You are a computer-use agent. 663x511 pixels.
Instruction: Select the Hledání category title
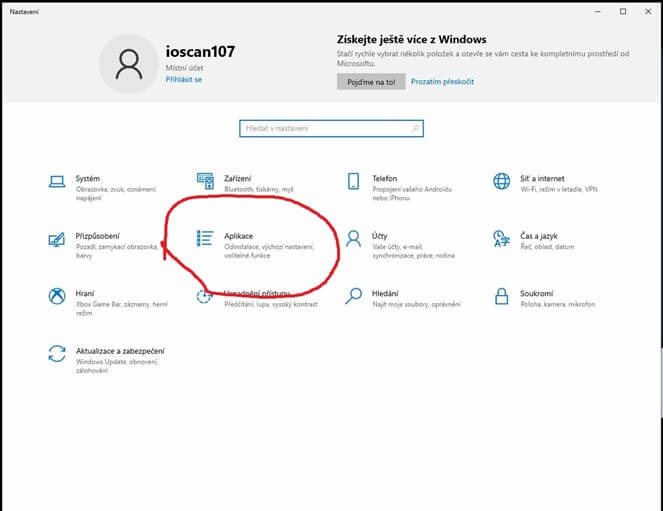[385, 293]
